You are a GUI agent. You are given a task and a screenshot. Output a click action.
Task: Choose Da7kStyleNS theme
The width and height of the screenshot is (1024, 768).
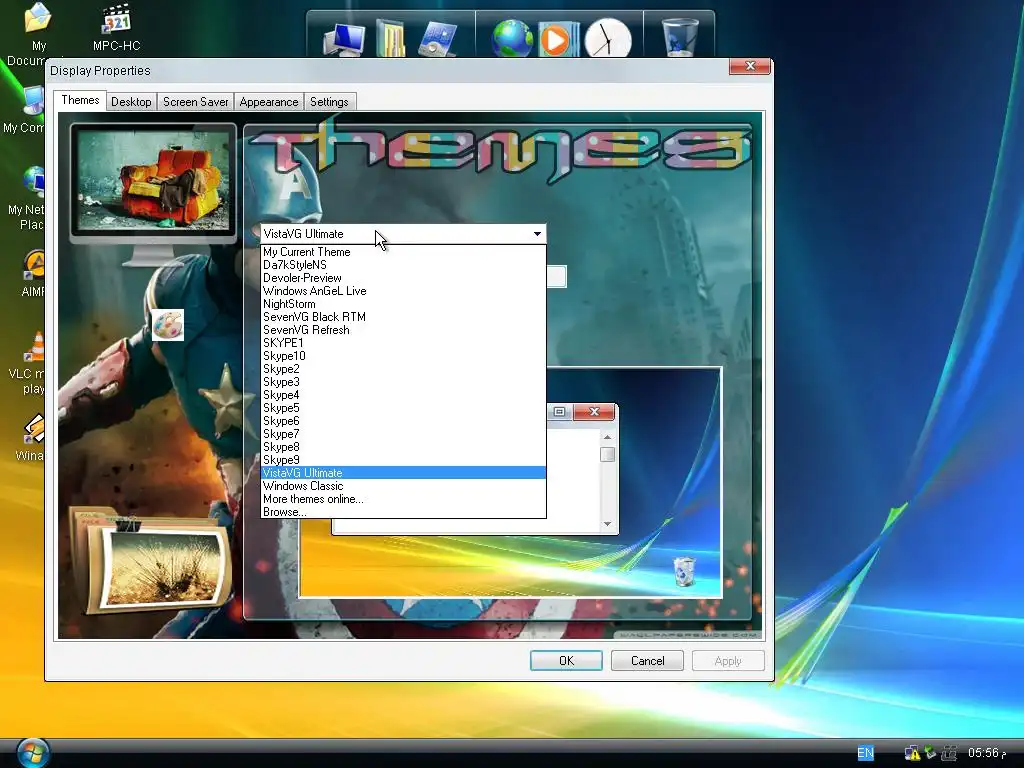403,265
